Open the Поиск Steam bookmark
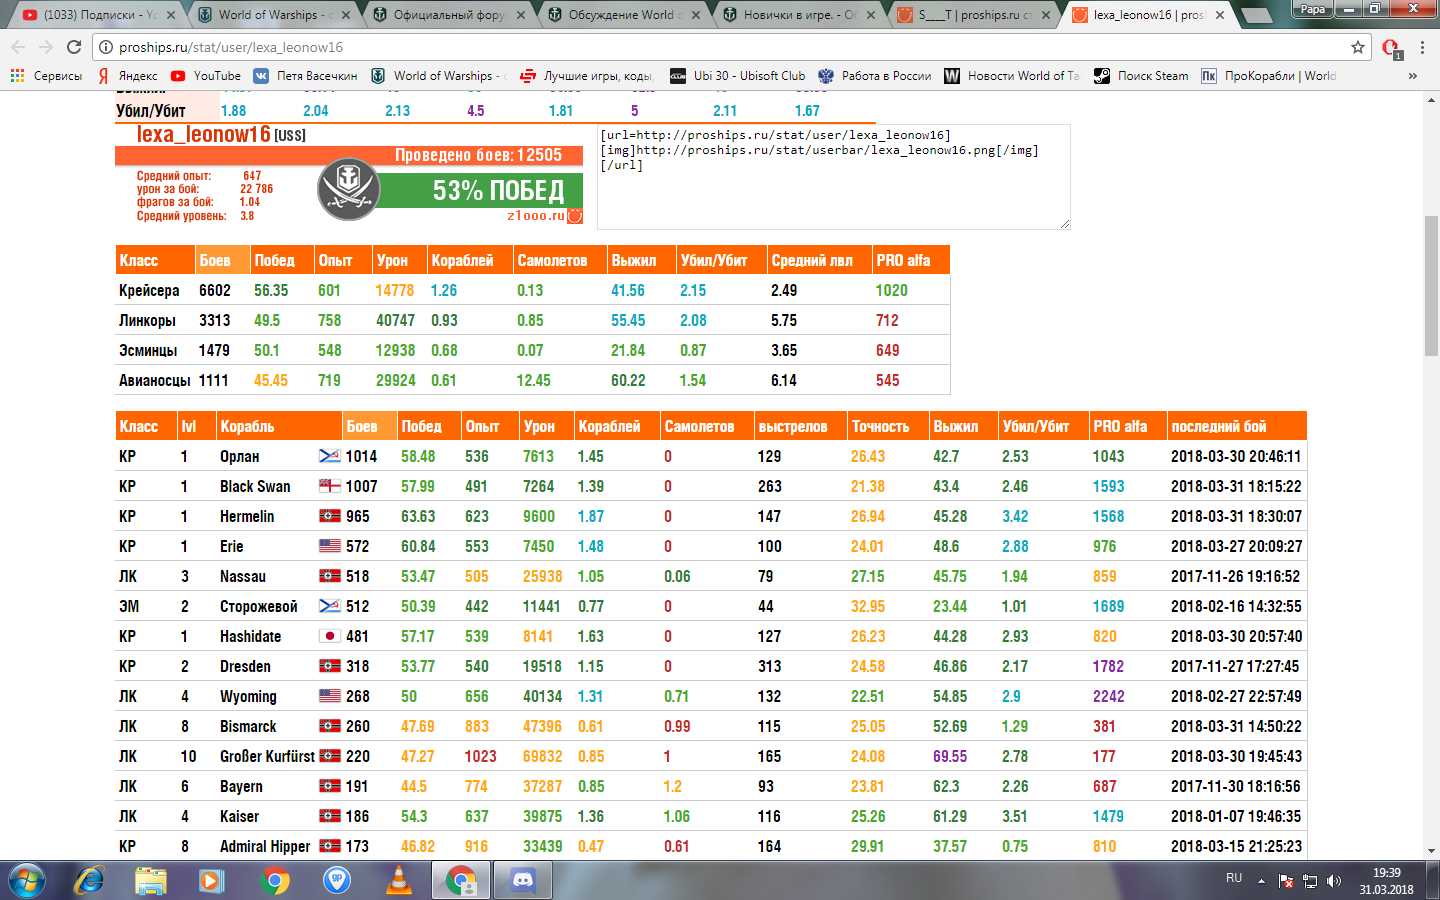This screenshot has width=1440, height=900. [1141, 76]
